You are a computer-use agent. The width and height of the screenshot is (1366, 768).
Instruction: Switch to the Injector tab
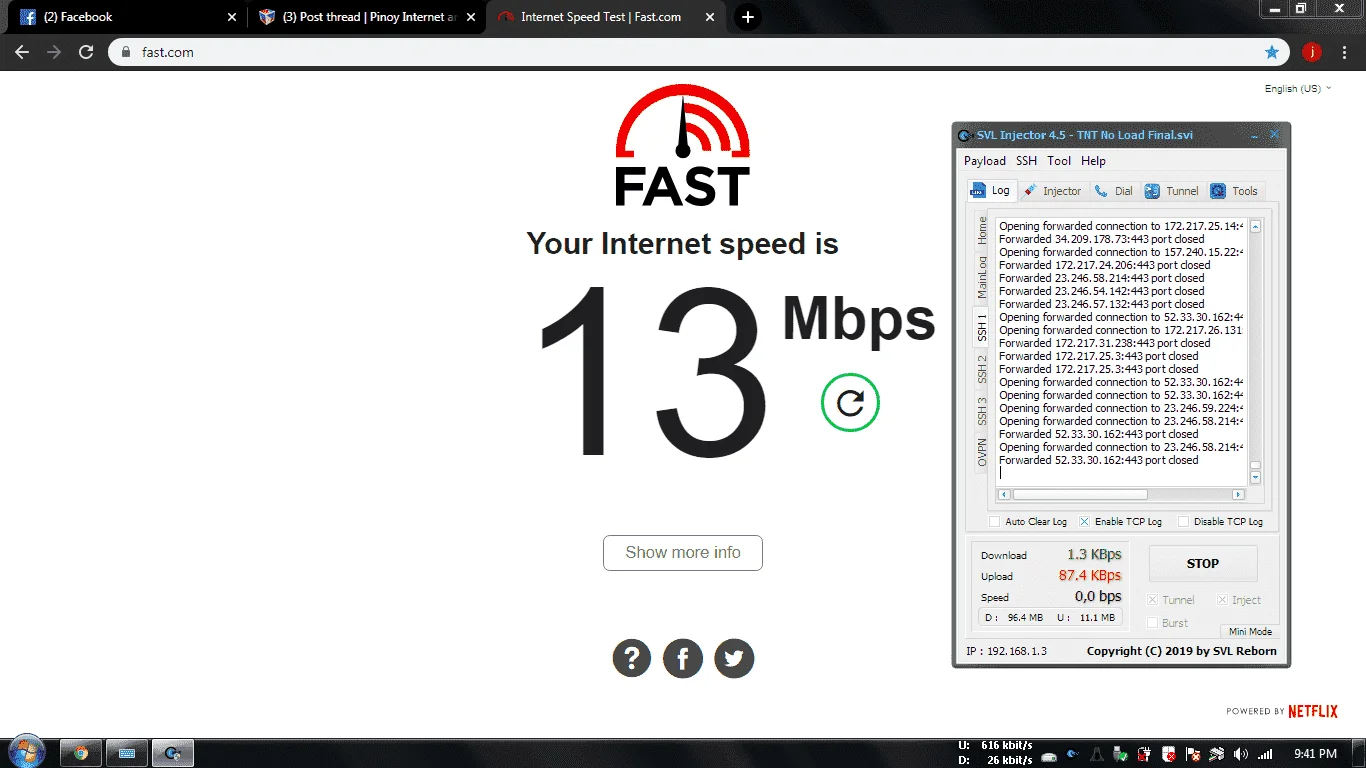1052,191
